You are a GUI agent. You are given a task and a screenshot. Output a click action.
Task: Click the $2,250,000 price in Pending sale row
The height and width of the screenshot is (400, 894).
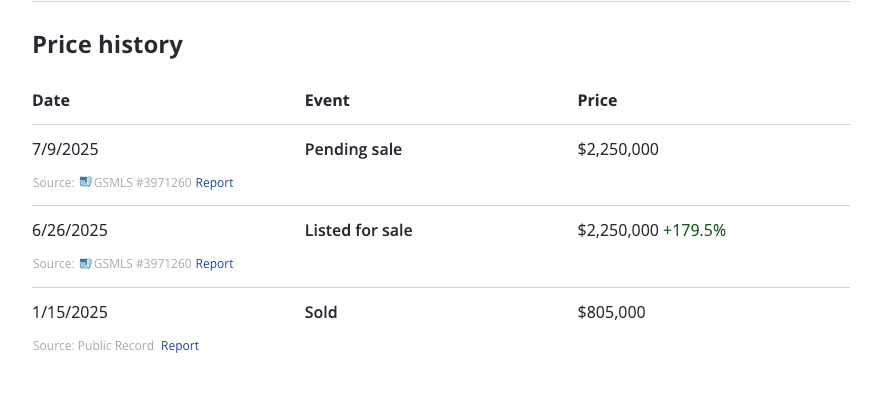(x=618, y=149)
